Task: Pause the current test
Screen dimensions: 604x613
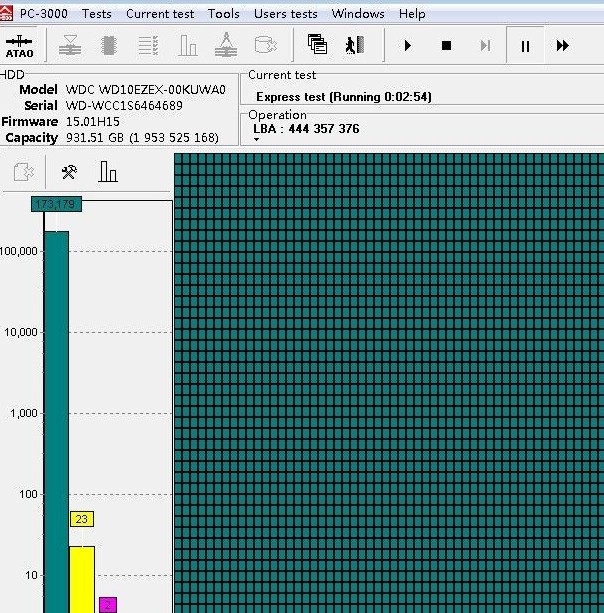Action: point(525,46)
